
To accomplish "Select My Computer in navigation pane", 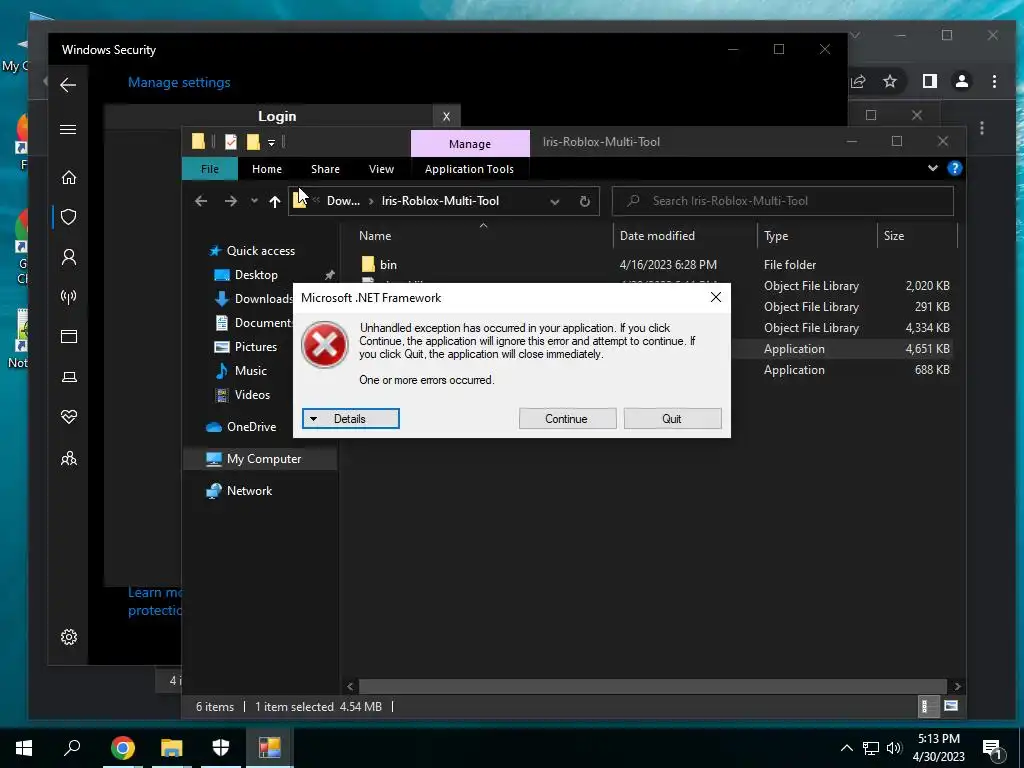I will pyautogui.click(x=264, y=458).
